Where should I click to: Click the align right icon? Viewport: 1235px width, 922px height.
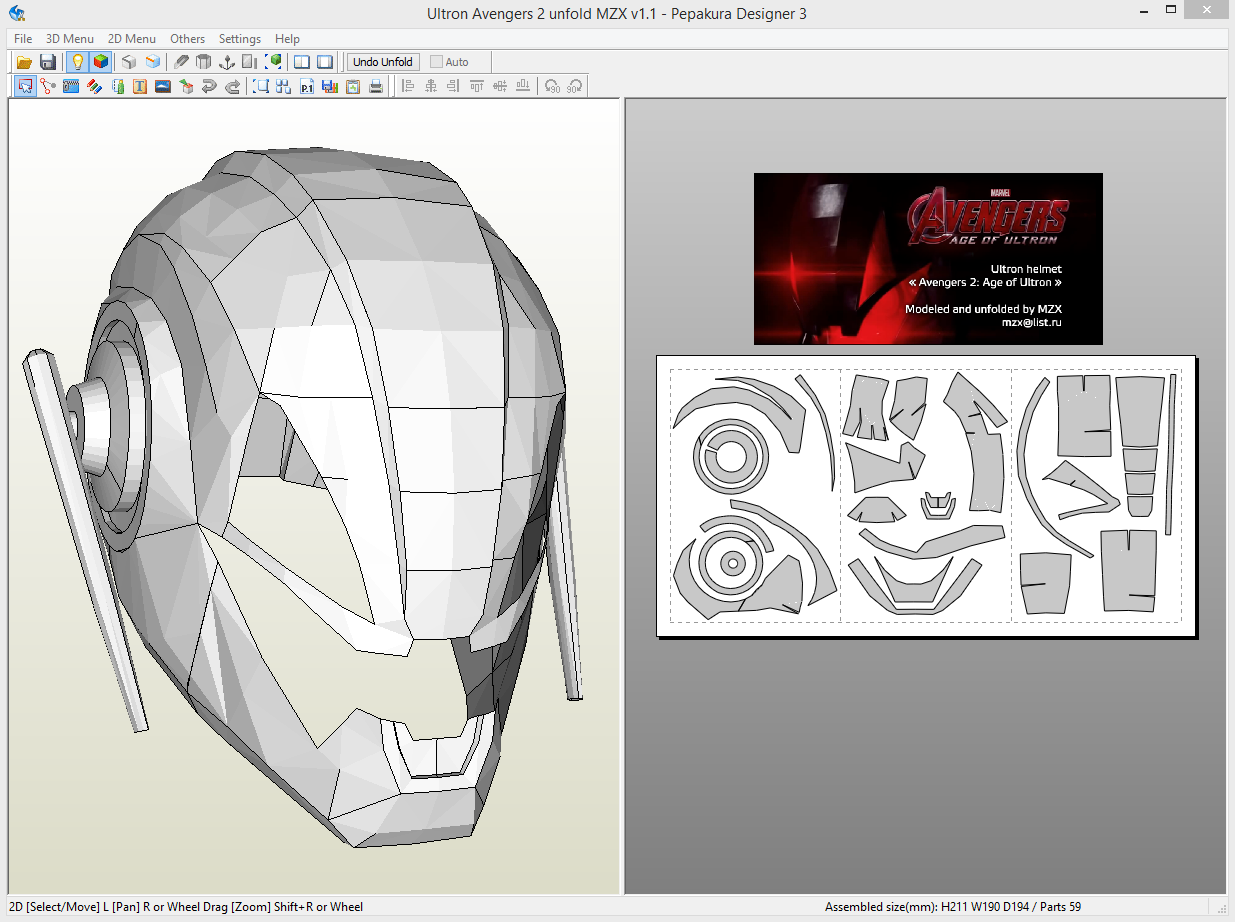[454, 86]
